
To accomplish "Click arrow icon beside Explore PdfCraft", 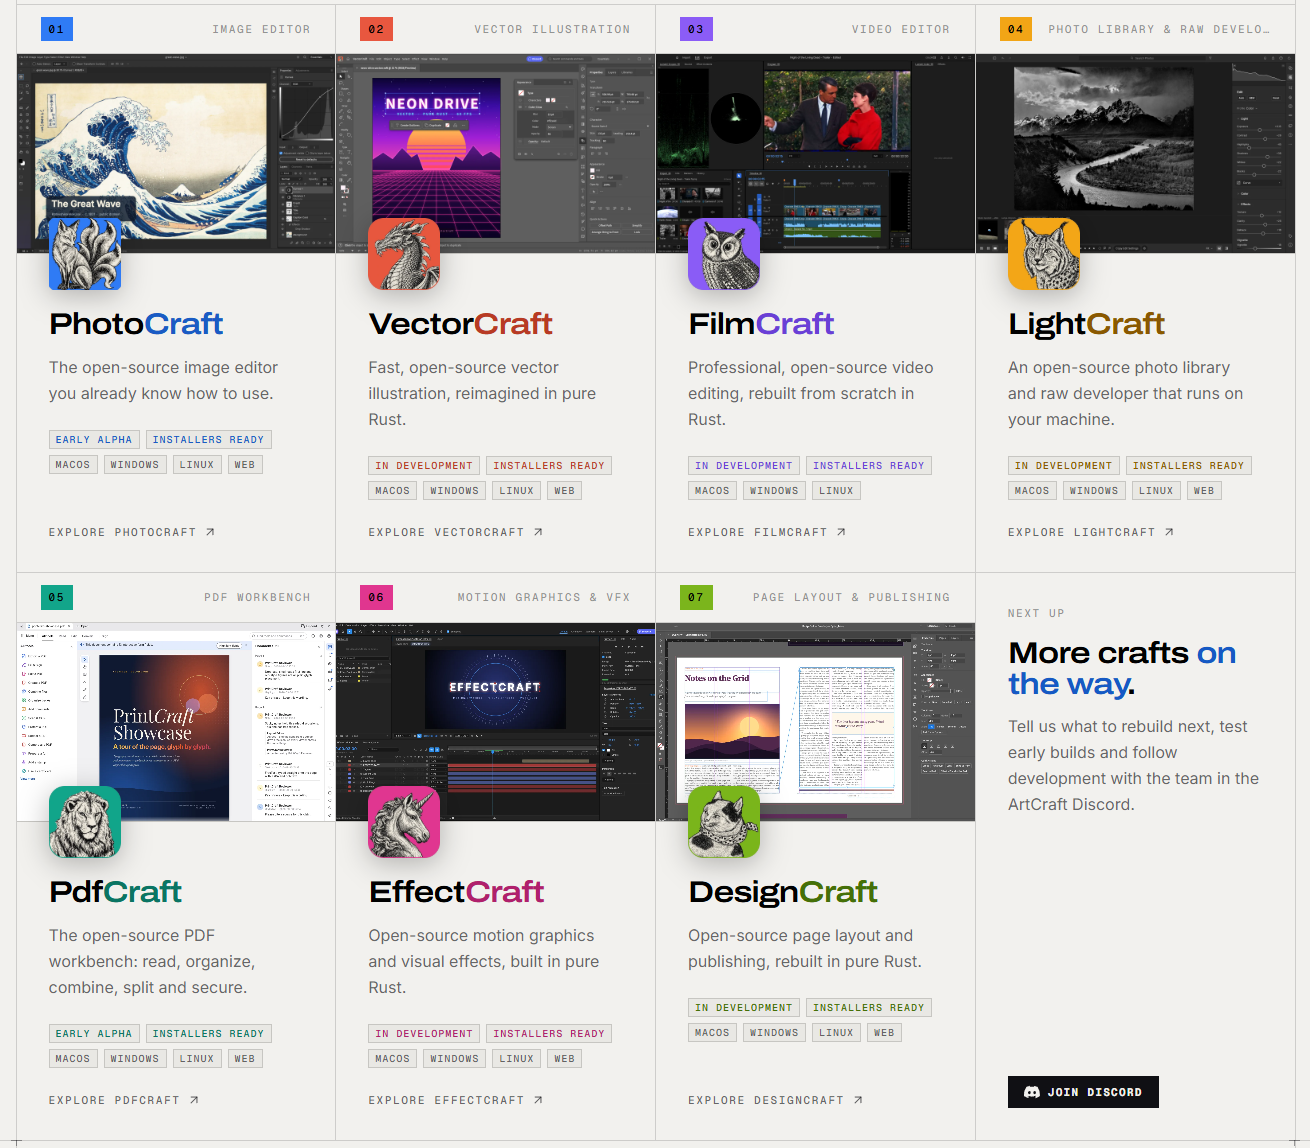I will point(194,1100).
